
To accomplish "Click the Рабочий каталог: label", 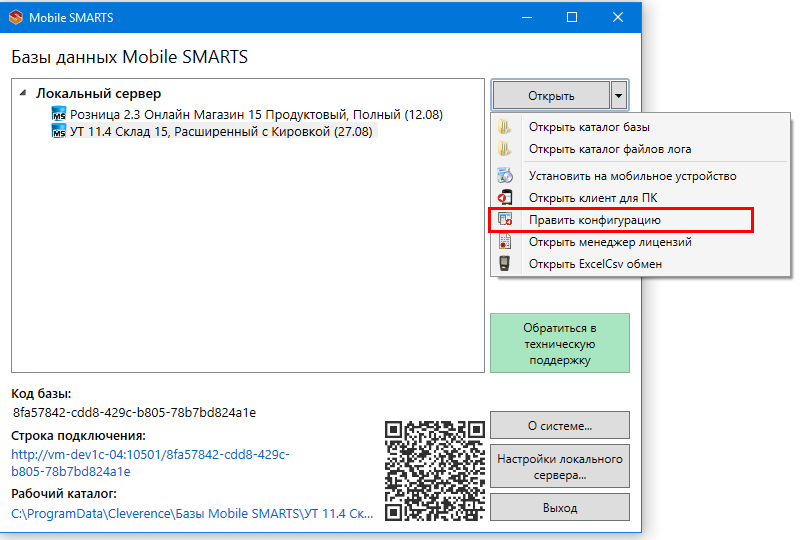I will [x=64, y=494].
